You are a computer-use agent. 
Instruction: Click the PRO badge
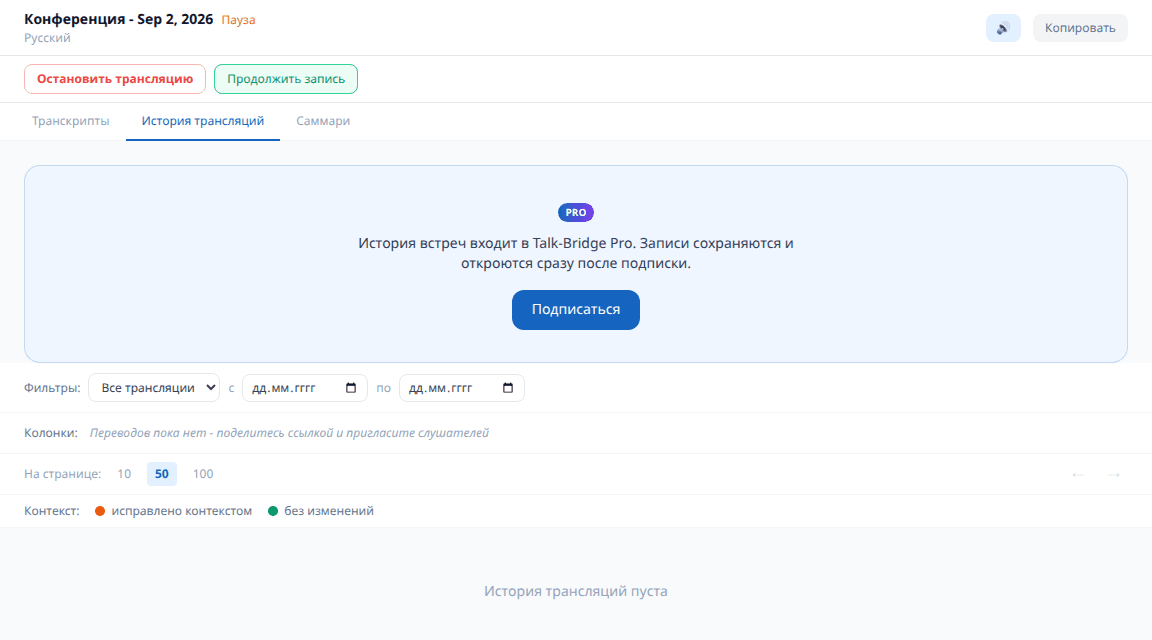coord(576,212)
